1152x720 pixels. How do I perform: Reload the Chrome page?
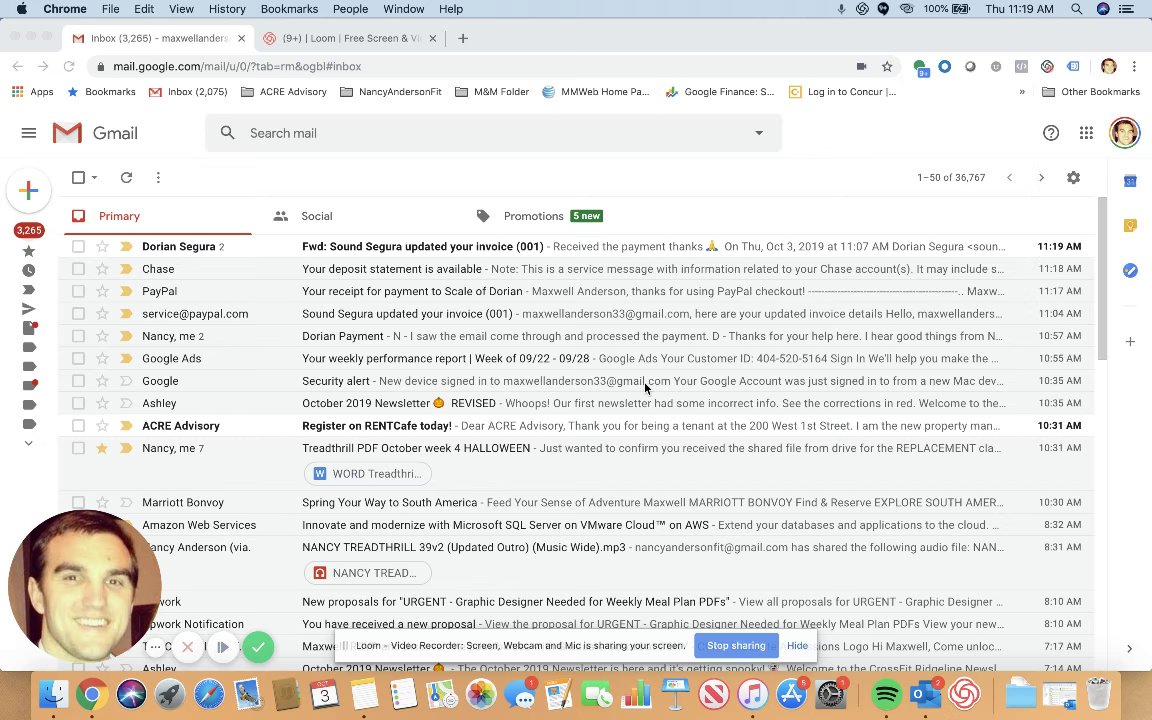coord(69,66)
